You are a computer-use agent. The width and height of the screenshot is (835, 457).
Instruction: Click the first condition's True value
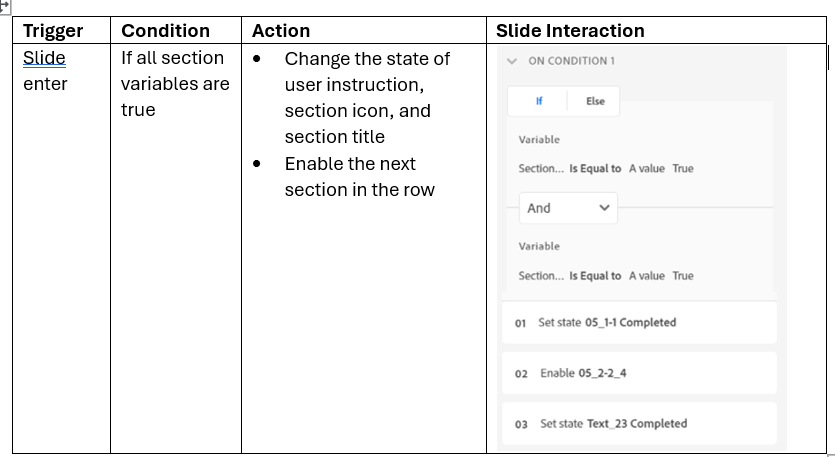pyautogui.click(x=683, y=169)
